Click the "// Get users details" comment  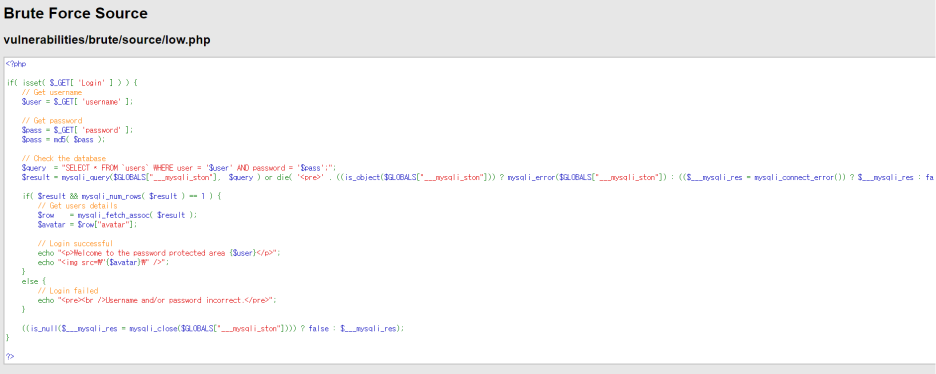[77, 206]
